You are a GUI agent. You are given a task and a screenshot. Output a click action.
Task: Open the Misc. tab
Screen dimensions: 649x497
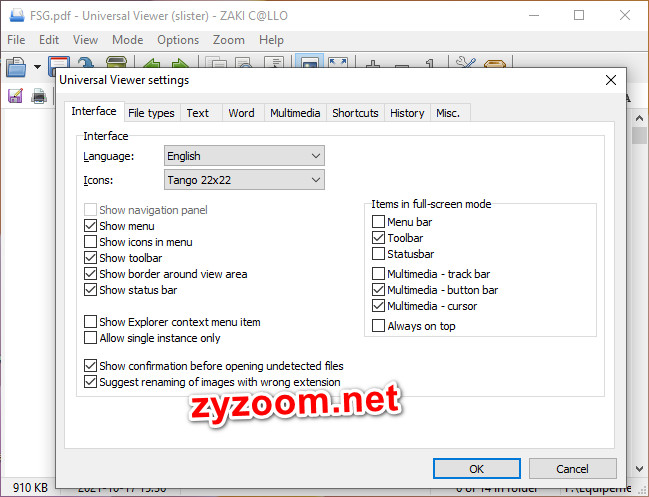(448, 113)
